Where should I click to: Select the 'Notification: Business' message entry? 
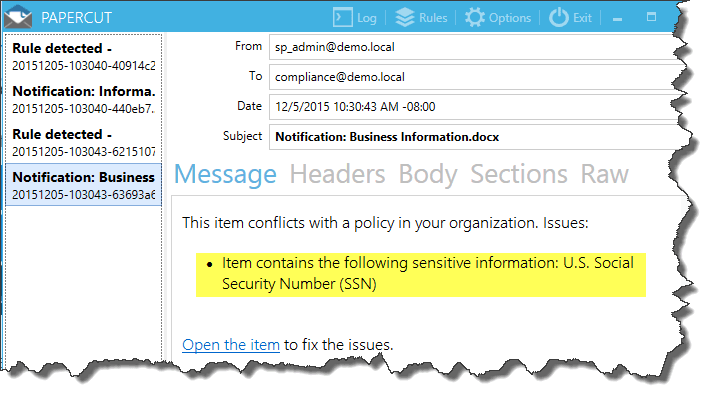click(x=84, y=185)
